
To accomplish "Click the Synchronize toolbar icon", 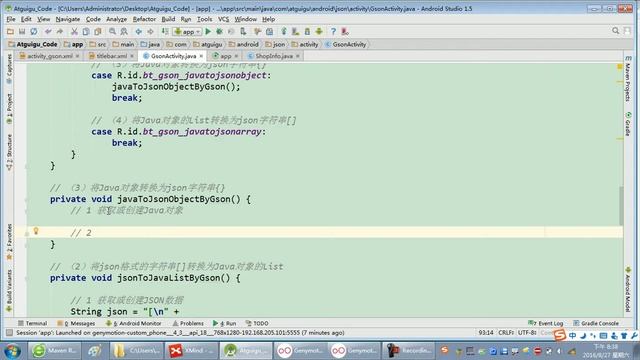I will (33, 31).
